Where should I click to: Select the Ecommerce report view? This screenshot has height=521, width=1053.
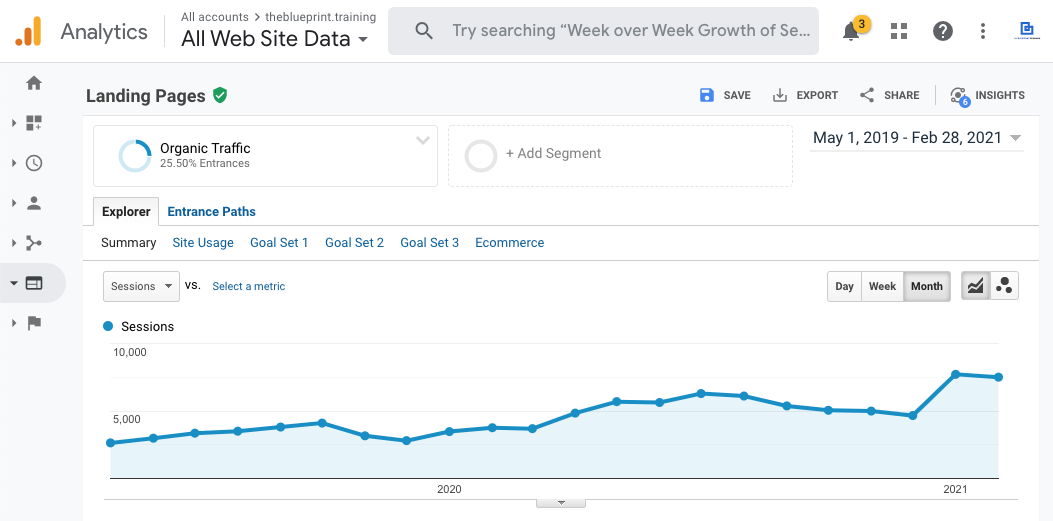point(509,243)
